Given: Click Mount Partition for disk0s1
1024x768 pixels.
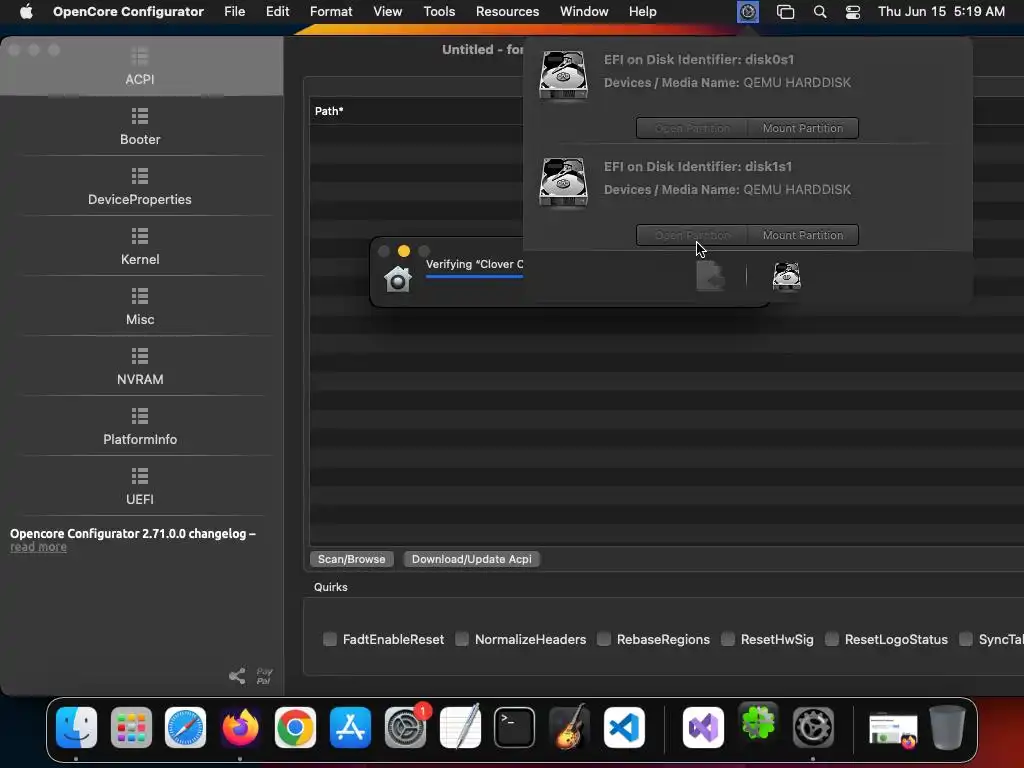Looking at the screenshot, I should [x=803, y=128].
